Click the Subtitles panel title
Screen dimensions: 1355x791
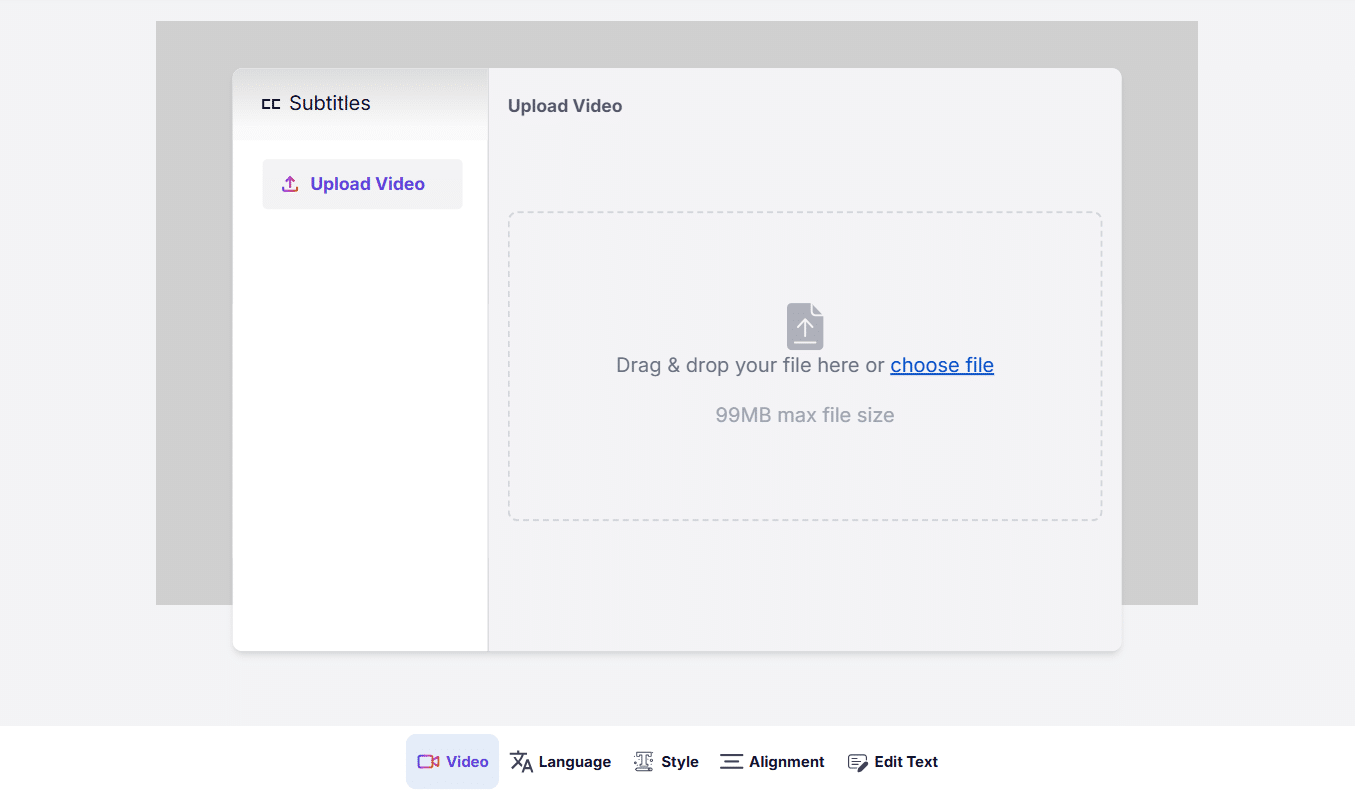pyautogui.click(x=329, y=103)
